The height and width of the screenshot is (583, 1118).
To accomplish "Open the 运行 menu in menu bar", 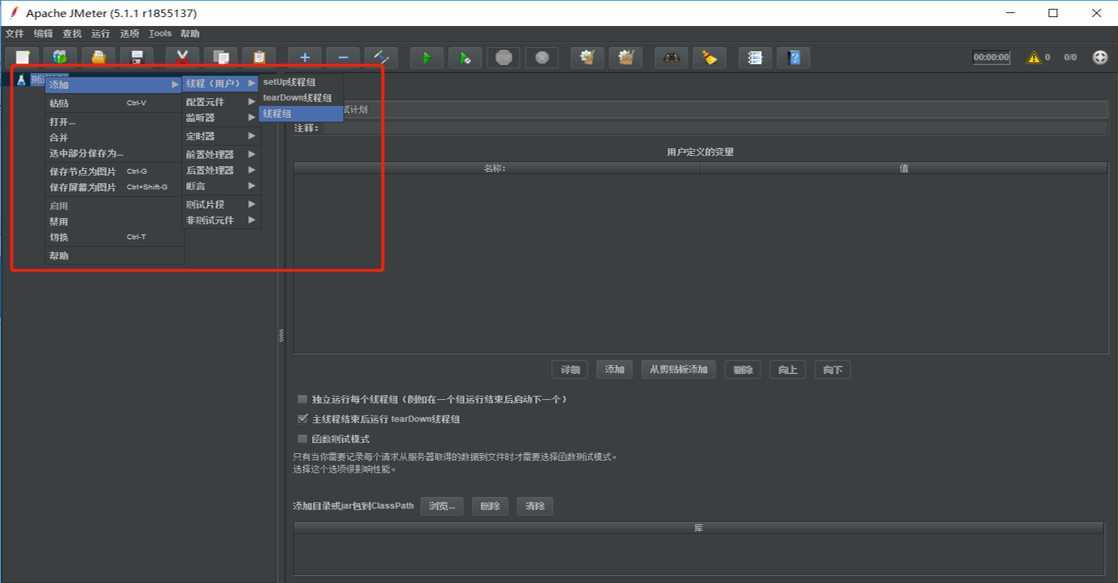I will point(101,33).
